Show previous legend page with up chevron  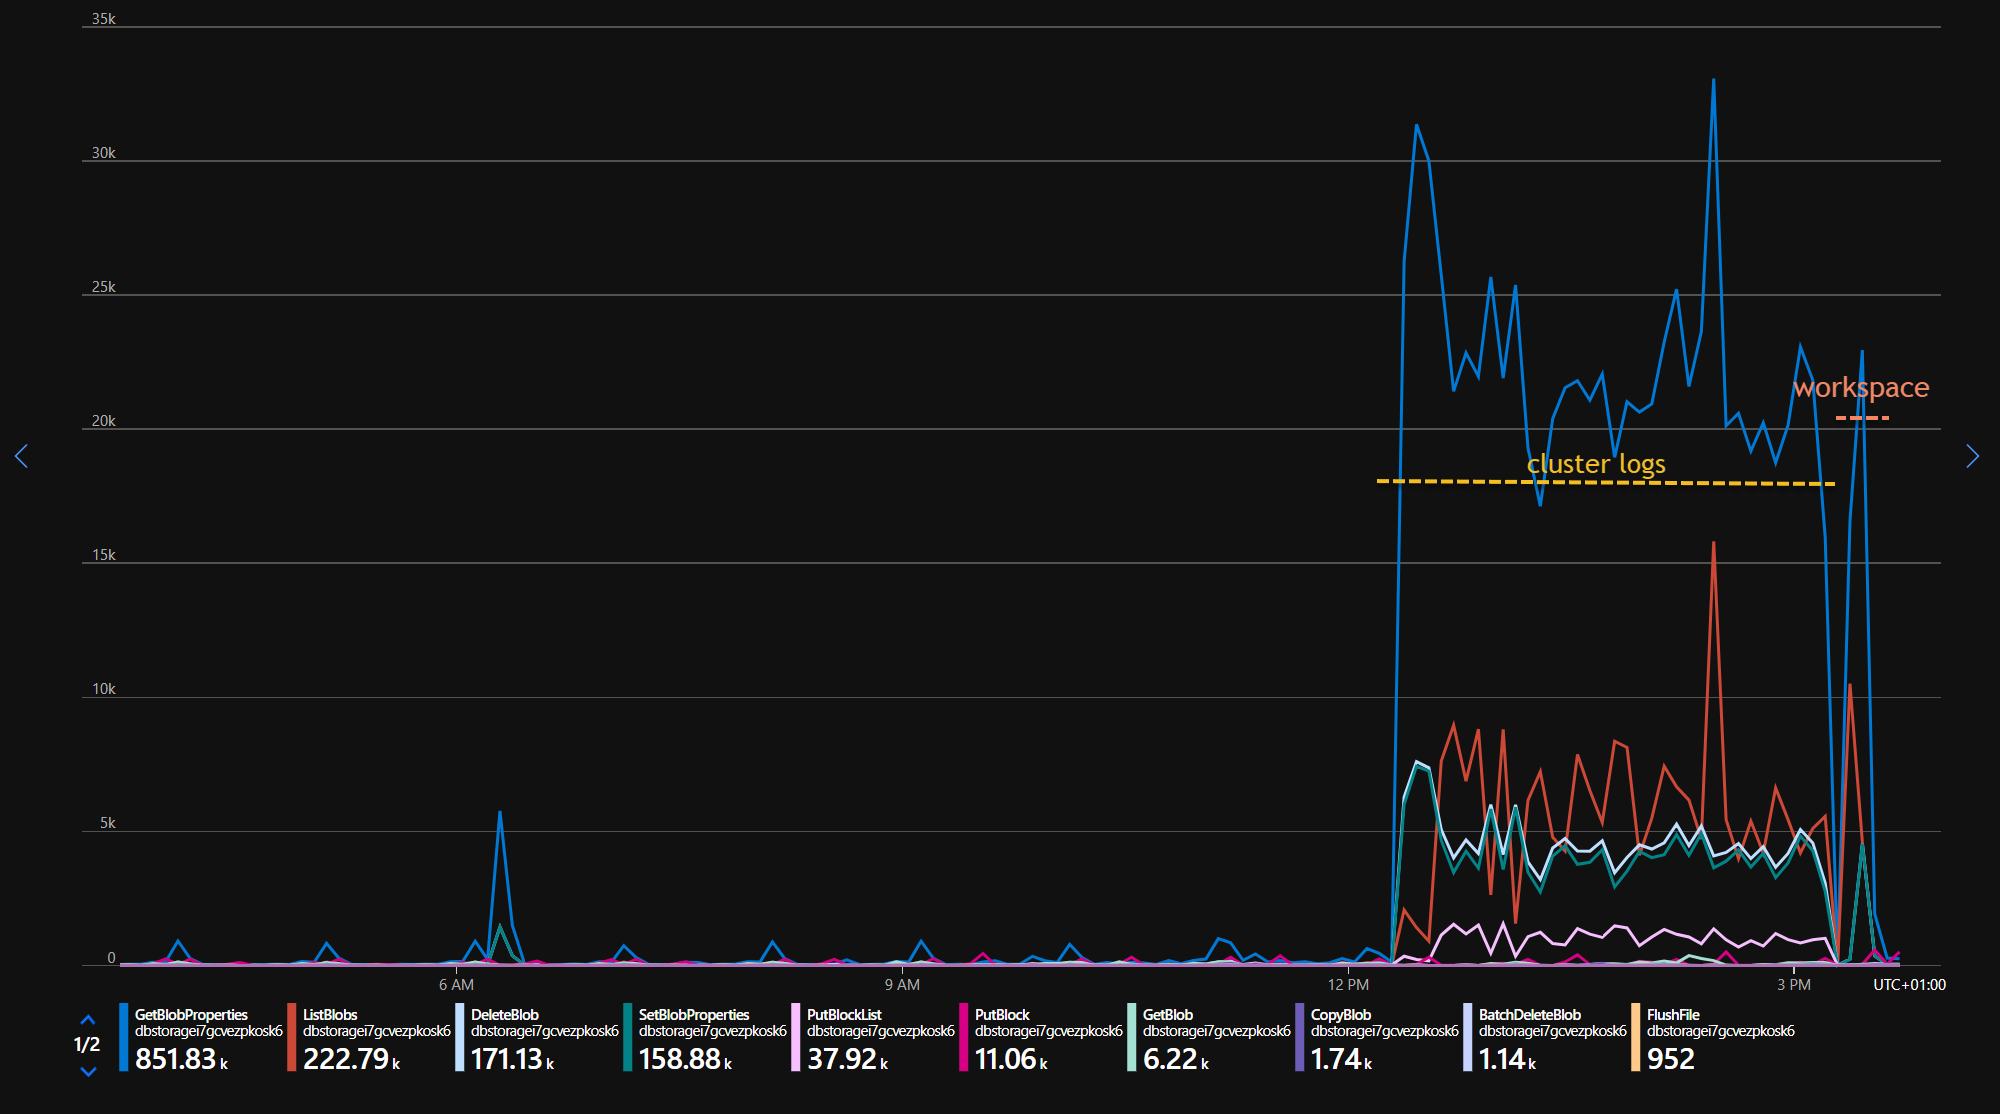(88, 1020)
